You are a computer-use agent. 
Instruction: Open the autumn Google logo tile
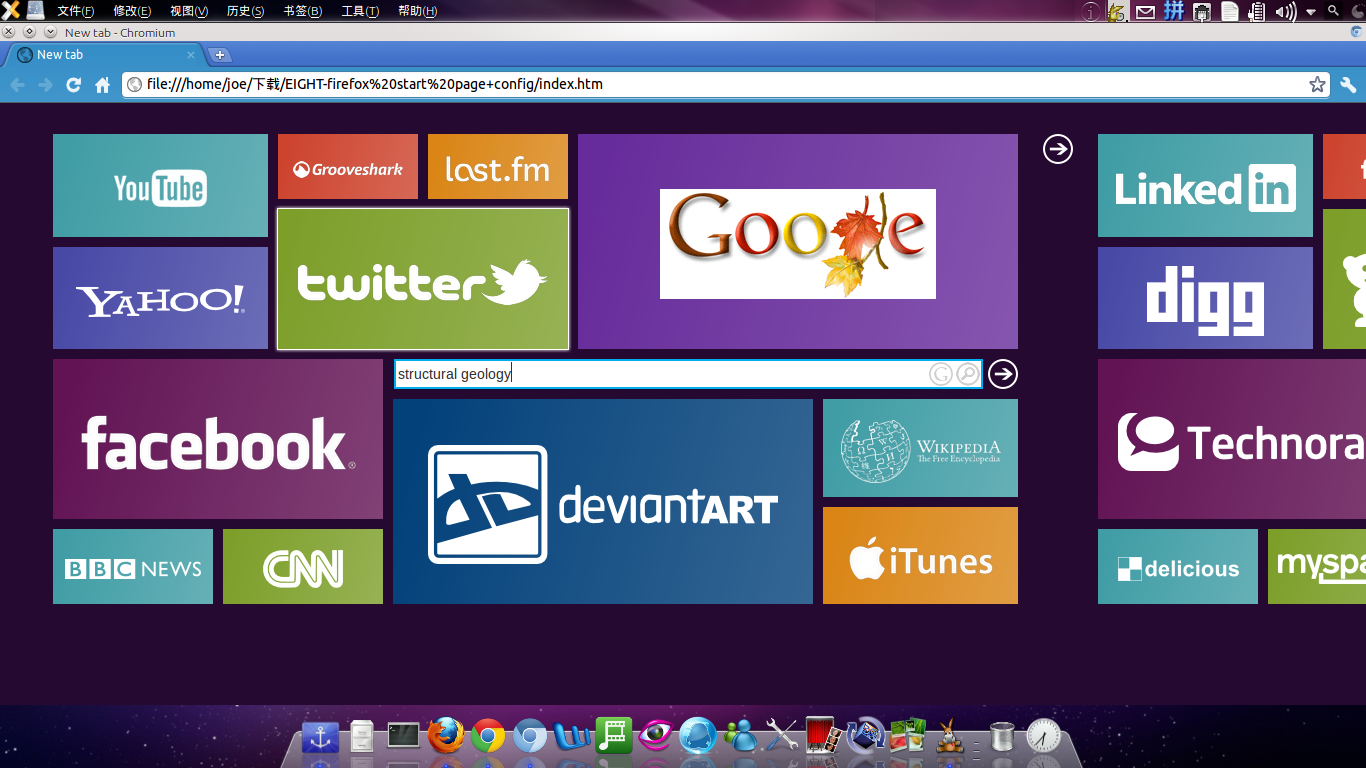[x=798, y=242]
